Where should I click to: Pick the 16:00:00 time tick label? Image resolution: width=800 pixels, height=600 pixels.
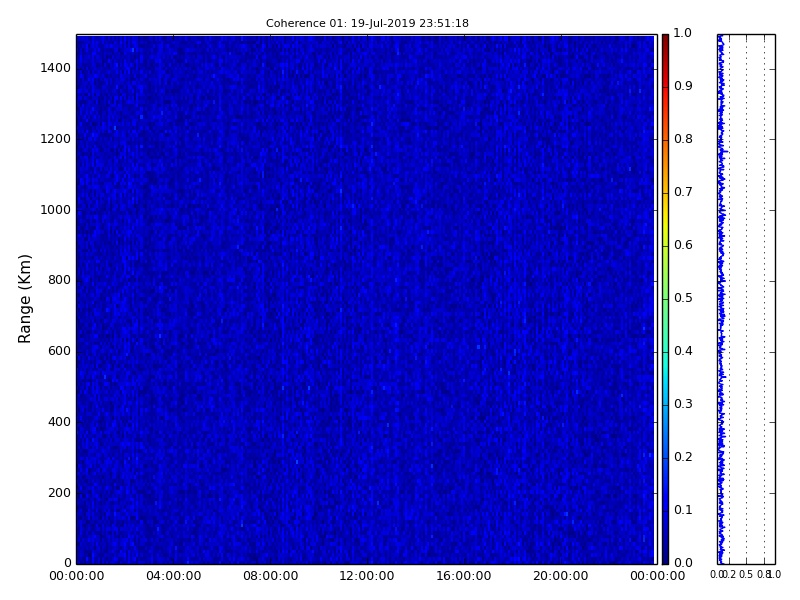click(x=463, y=576)
